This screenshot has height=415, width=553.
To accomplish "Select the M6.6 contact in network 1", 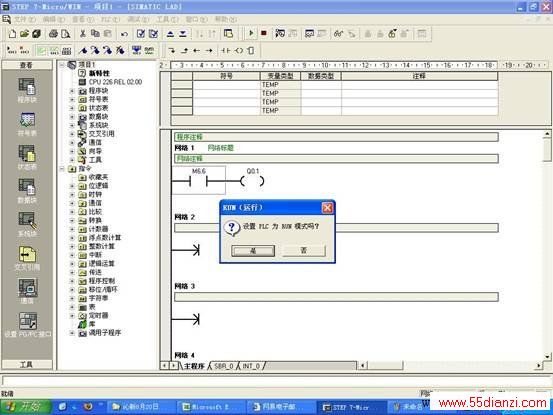I will [199, 181].
